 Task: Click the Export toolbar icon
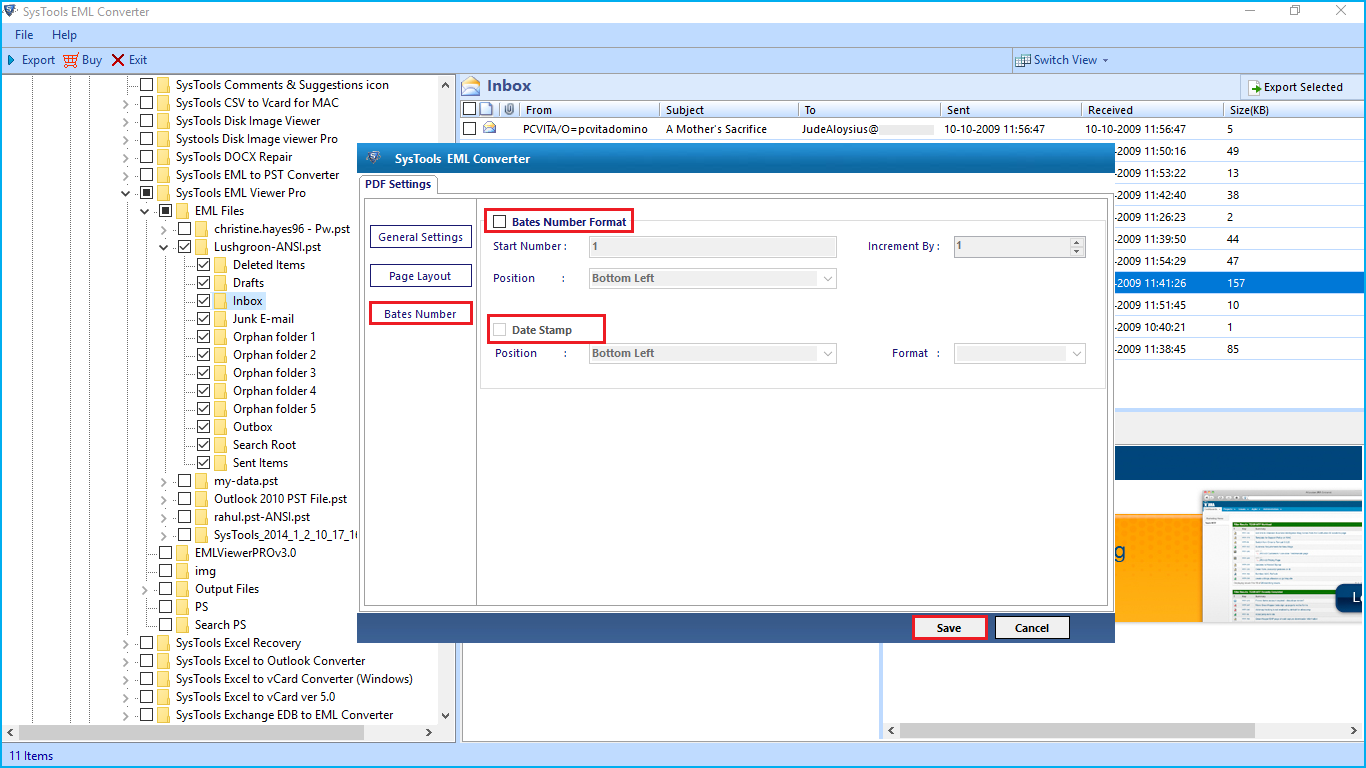coord(12,60)
